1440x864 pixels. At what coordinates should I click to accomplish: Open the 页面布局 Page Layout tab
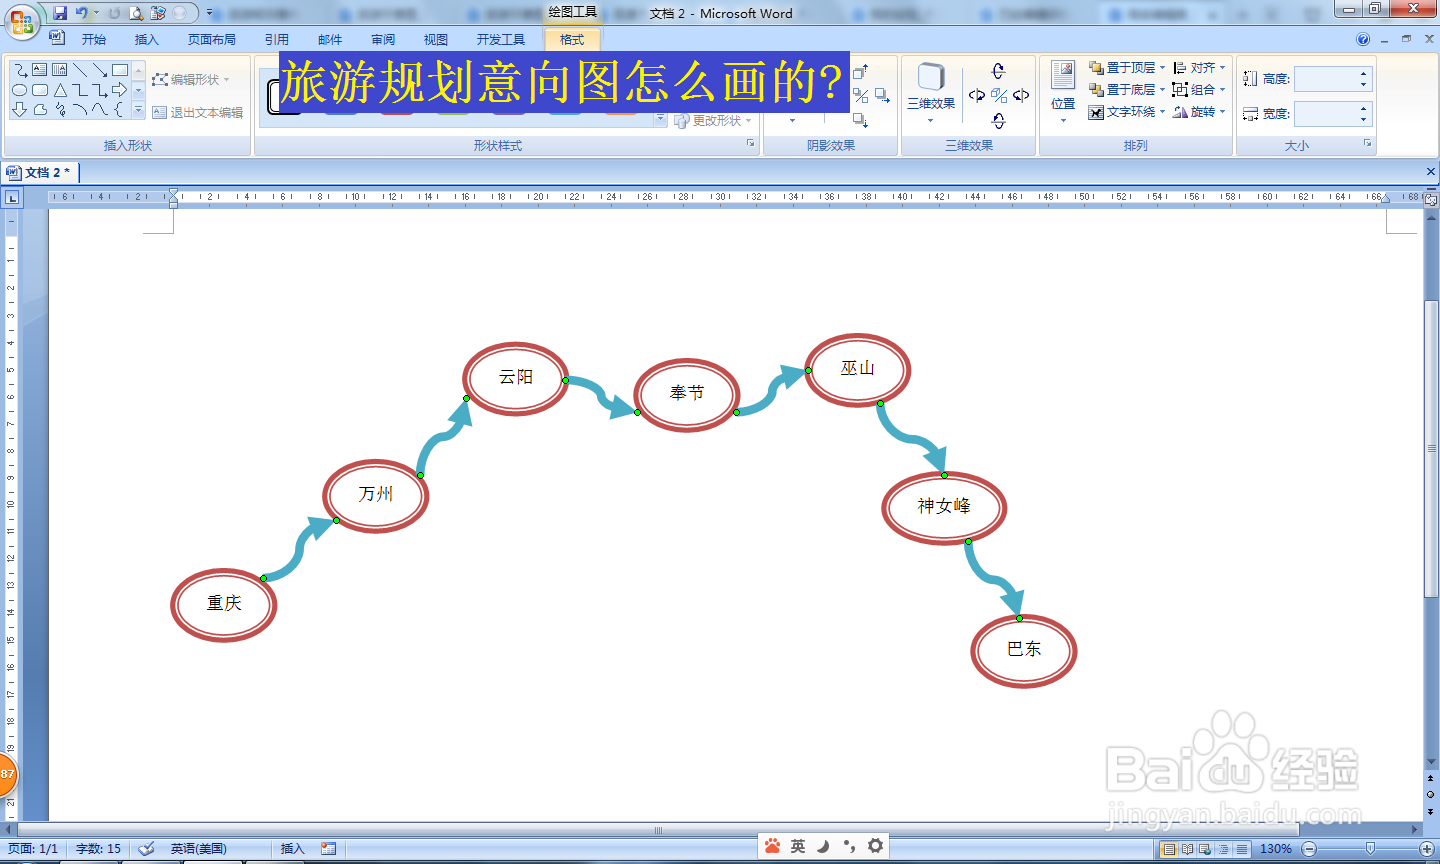point(212,40)
